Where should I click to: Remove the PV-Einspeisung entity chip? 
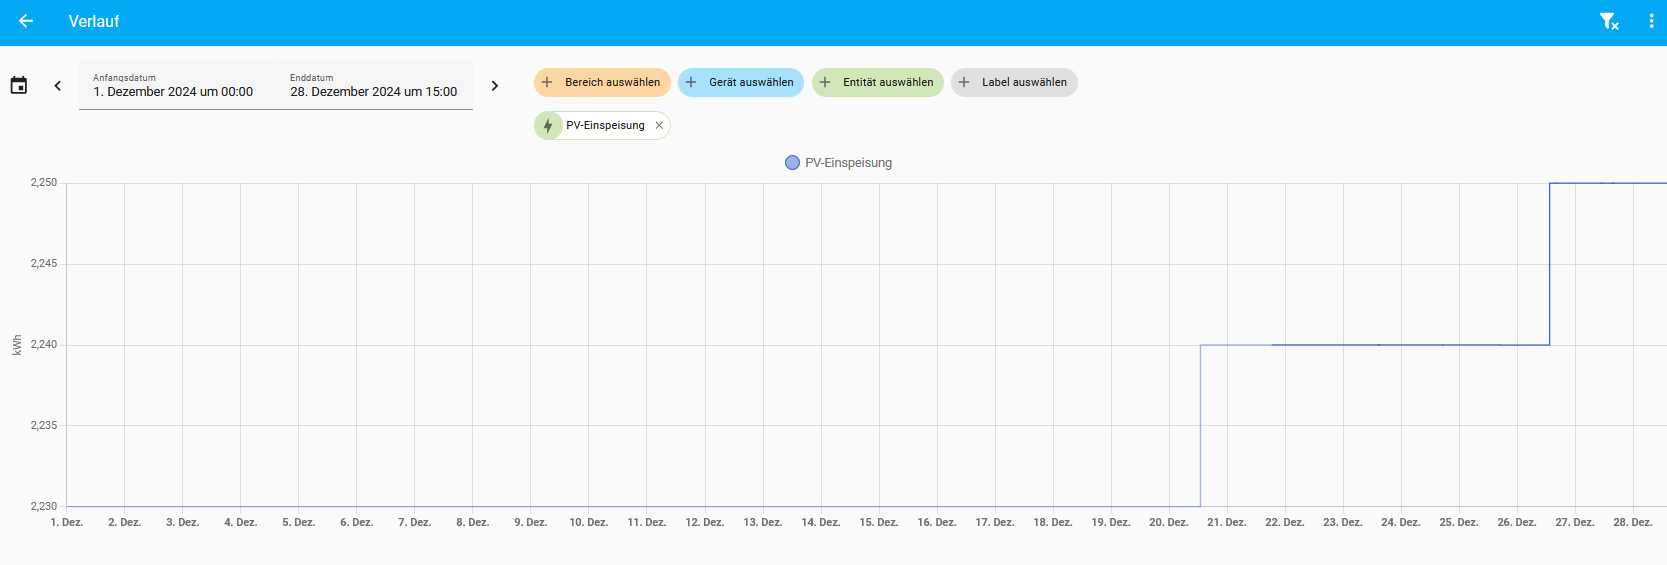tap(659, 126)
